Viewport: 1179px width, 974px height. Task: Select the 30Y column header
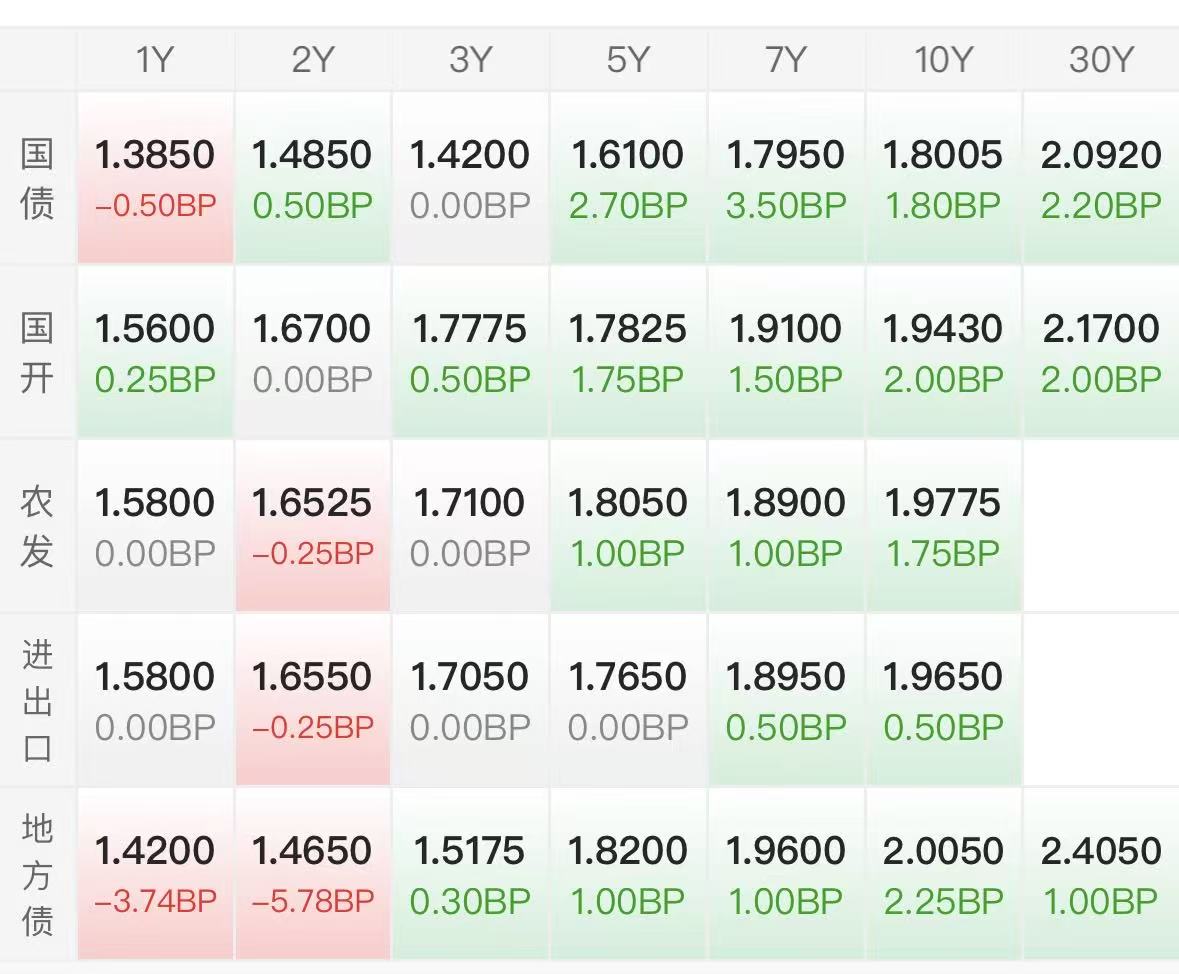coord(1101,59)
